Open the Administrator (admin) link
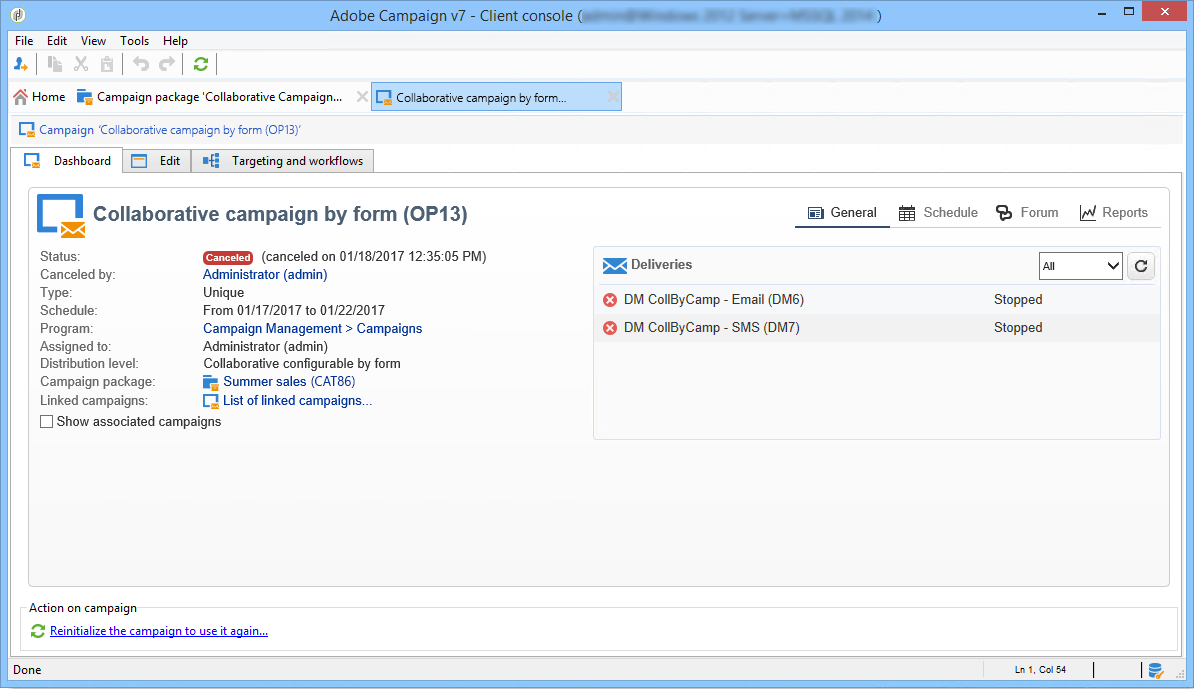 point(265,275)
